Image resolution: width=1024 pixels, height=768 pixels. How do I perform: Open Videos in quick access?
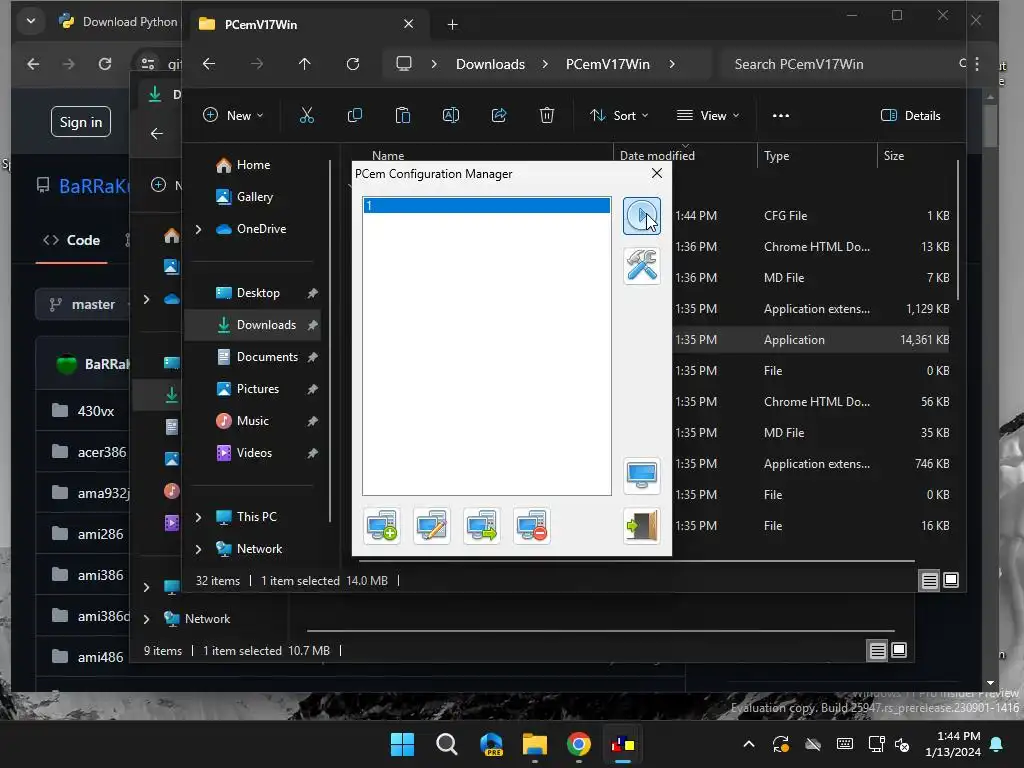(253, 453)
